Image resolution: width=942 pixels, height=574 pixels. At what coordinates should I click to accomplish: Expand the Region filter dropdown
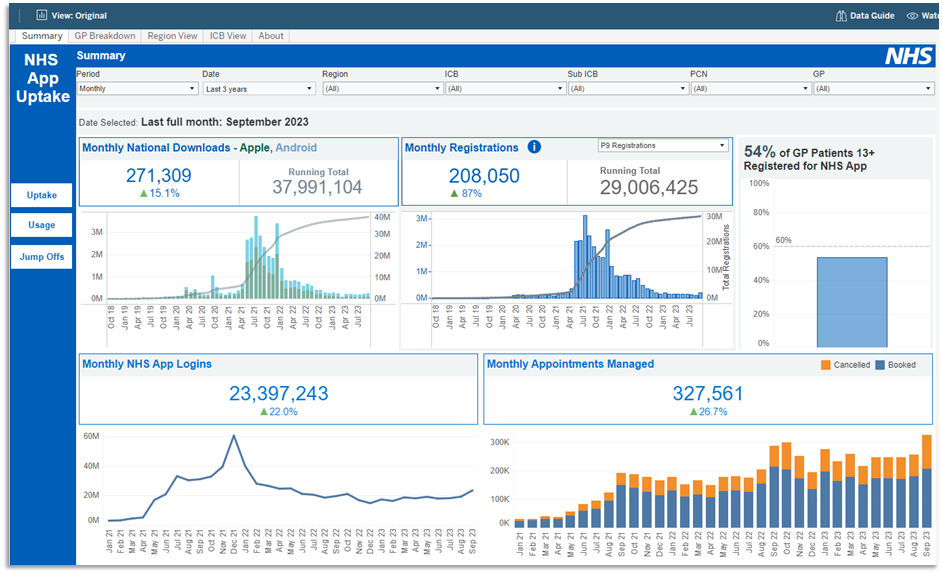point(383,88)
